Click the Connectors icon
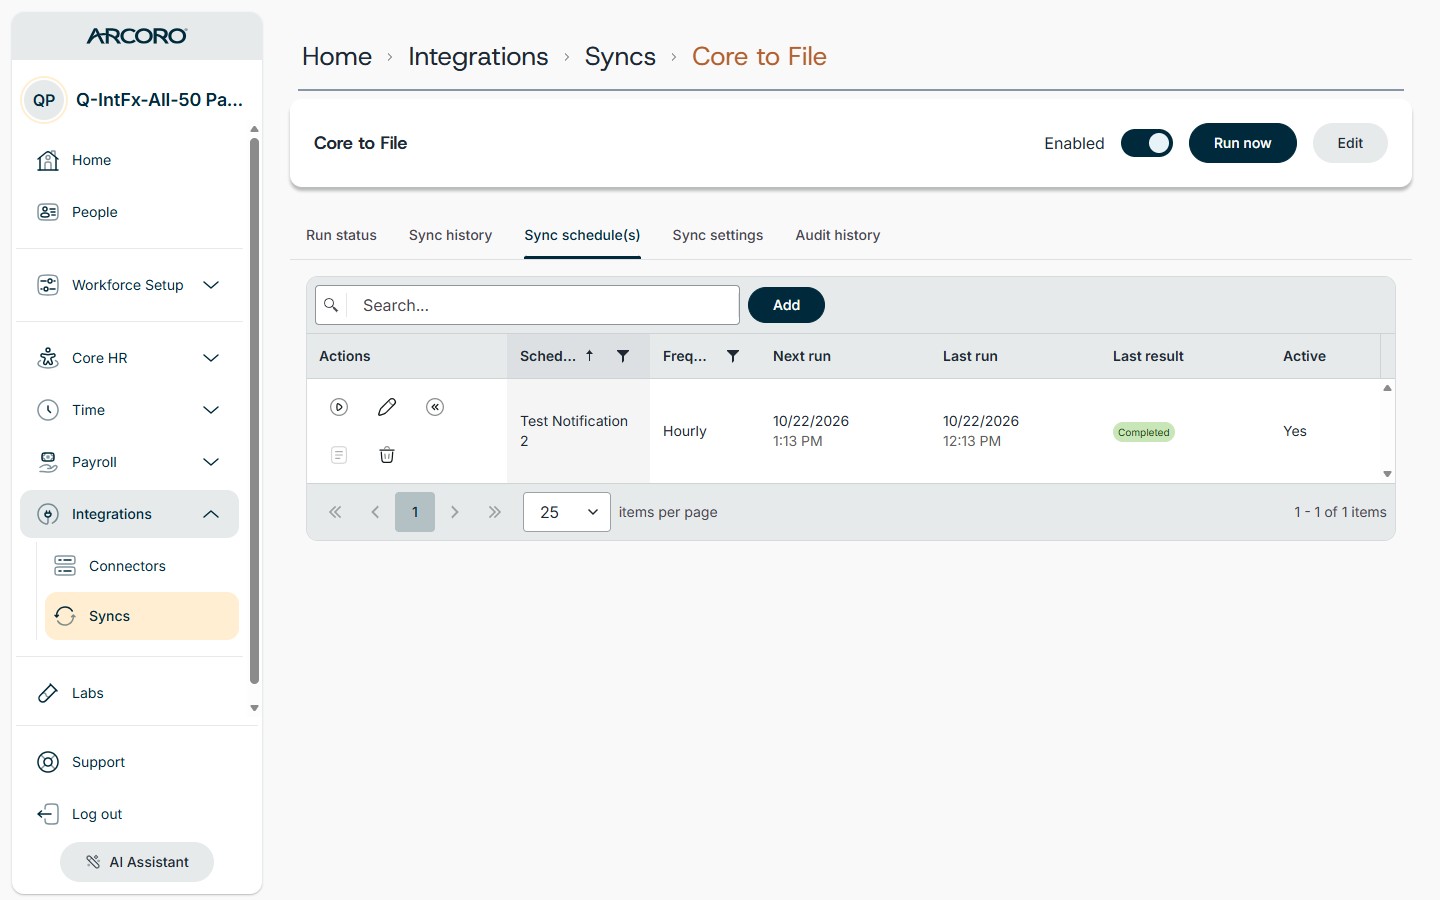This screenshot has height=900, width=1440. (x=65, y=566)
